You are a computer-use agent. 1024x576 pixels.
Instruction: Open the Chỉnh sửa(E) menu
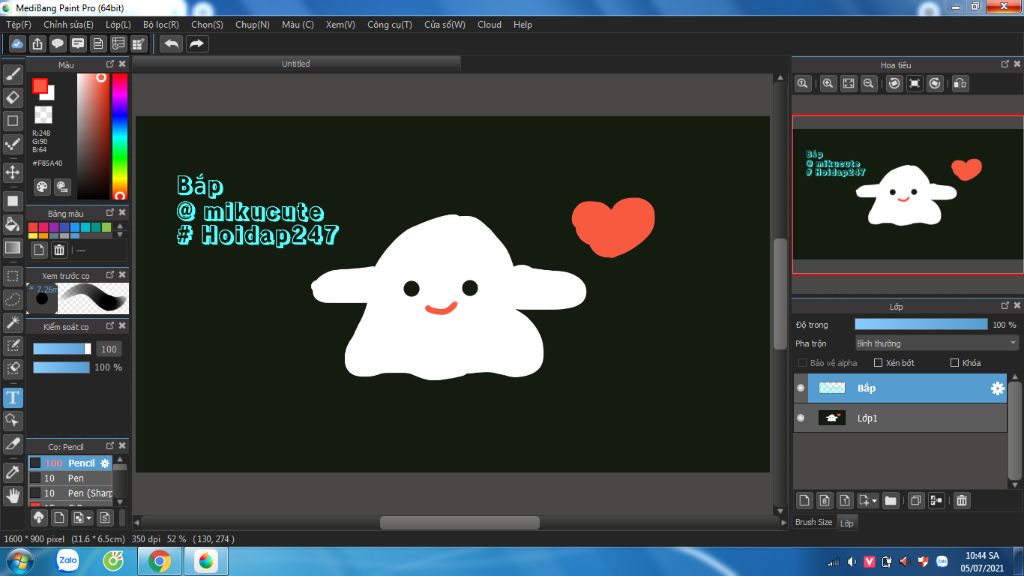pyautogui.click(x=69, y=25)
